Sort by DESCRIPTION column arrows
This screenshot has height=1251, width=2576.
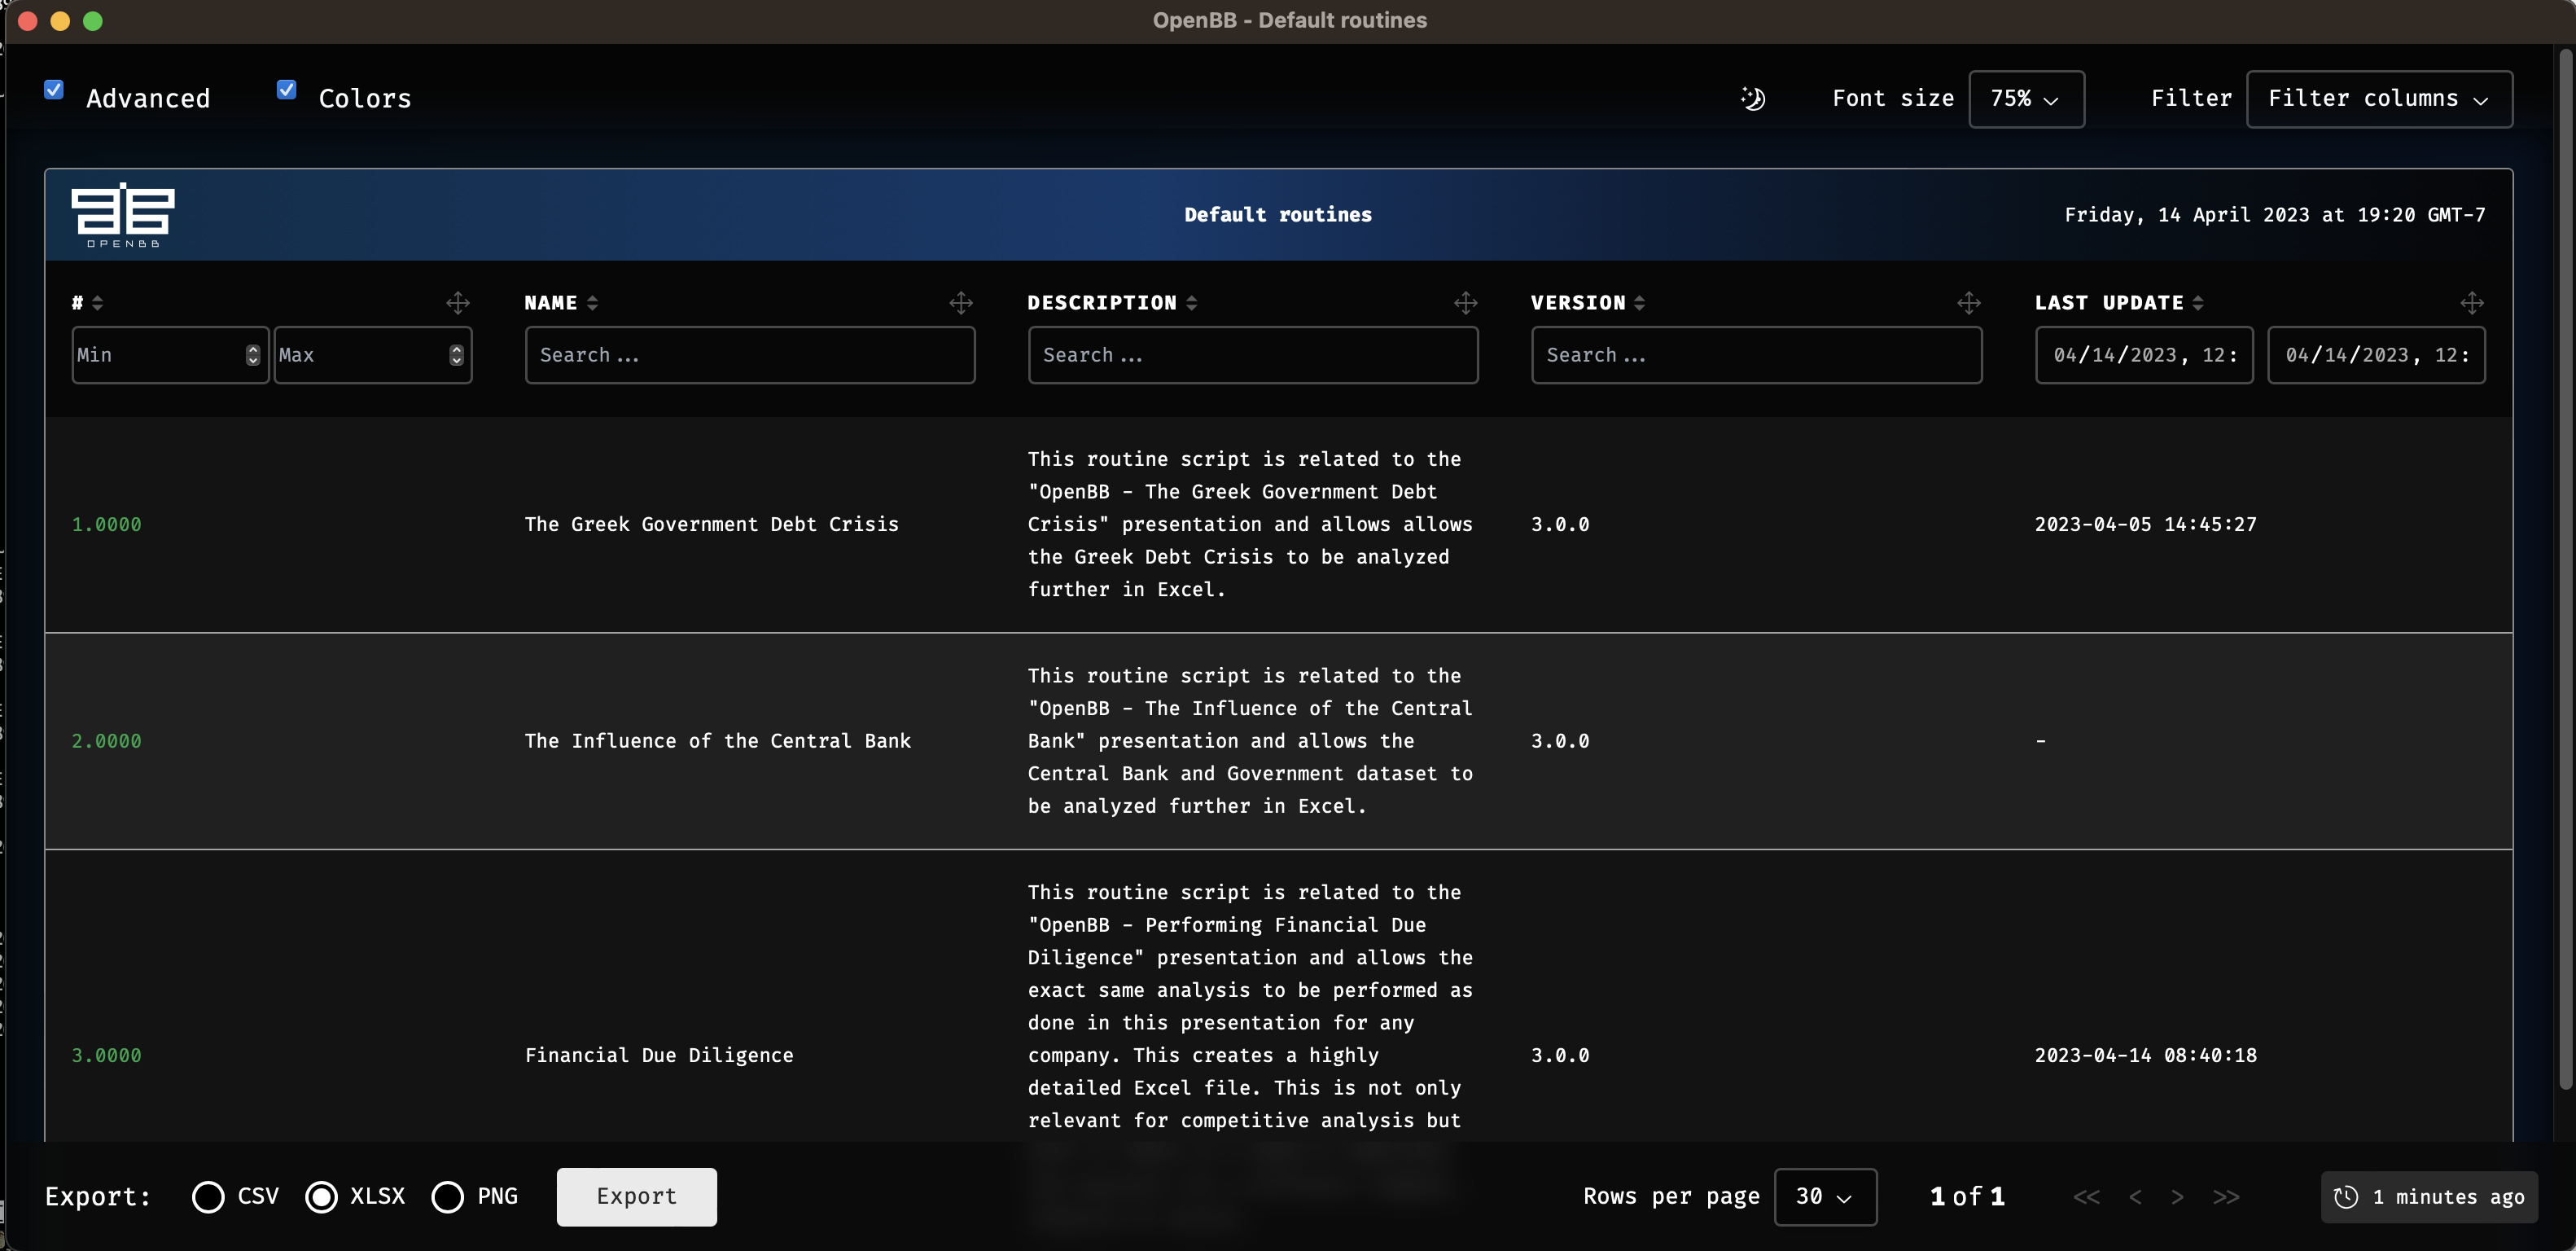pyautogui.click(x=1191, y=303)
